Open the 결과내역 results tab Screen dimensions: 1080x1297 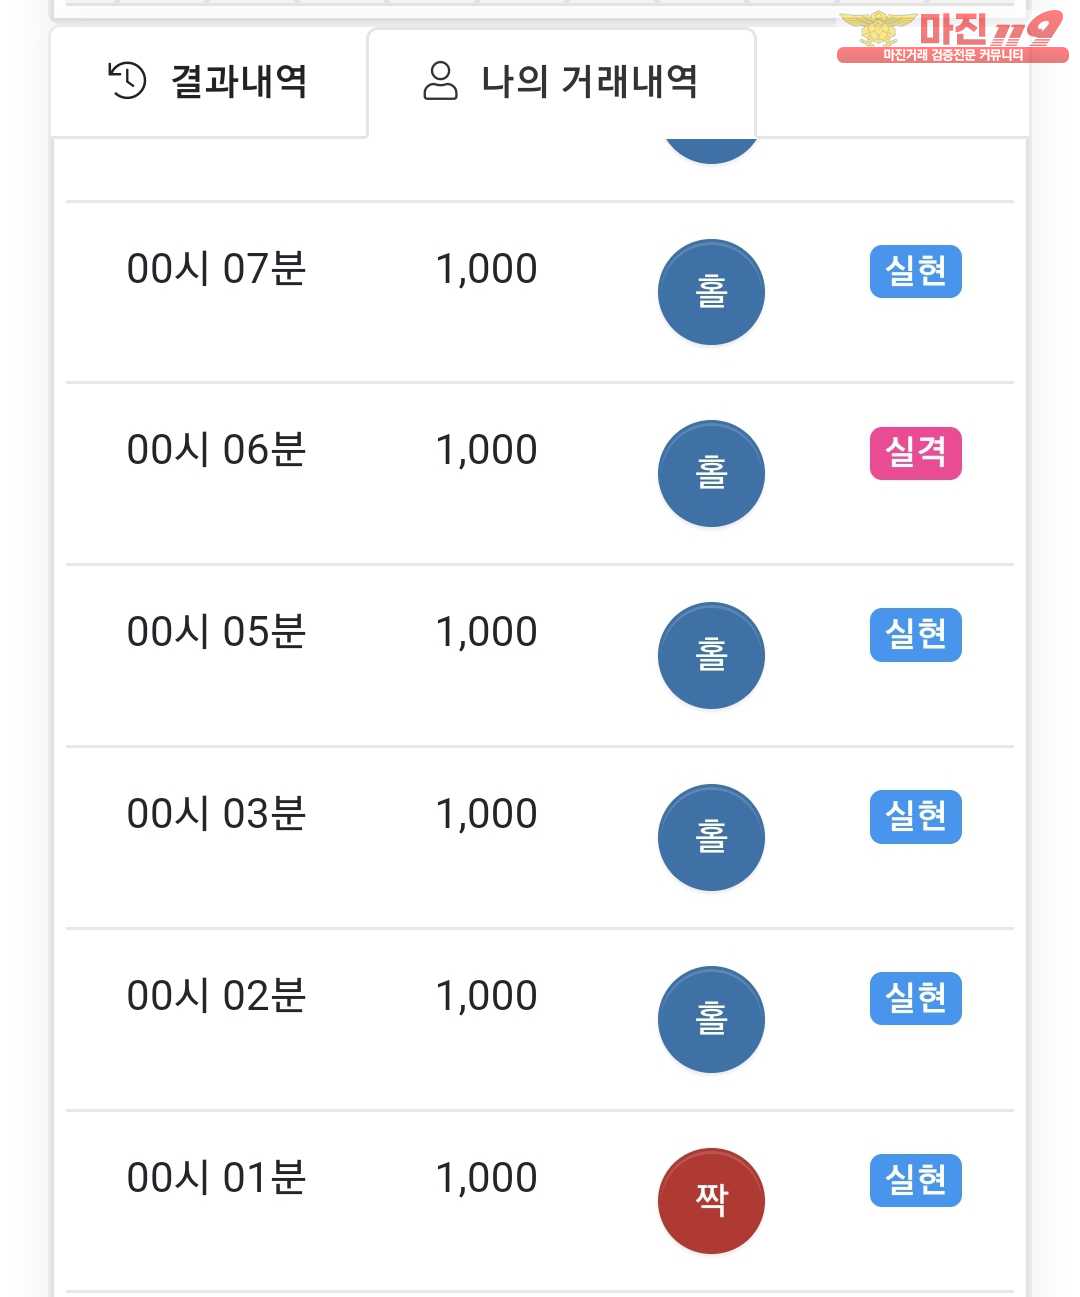click(208, 82)
